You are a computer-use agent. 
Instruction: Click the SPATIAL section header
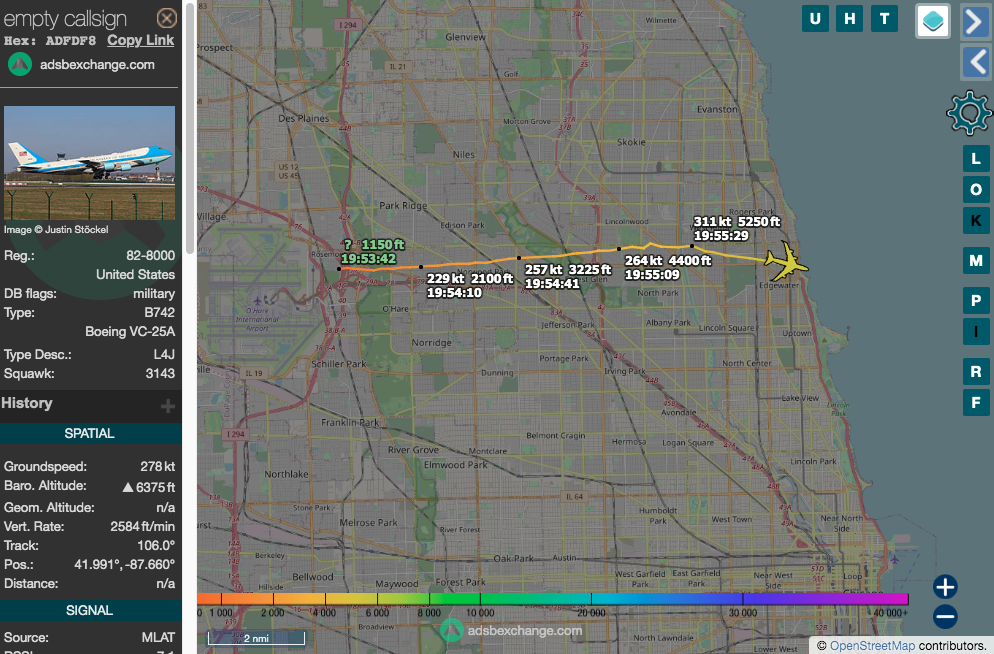point(89,433)
